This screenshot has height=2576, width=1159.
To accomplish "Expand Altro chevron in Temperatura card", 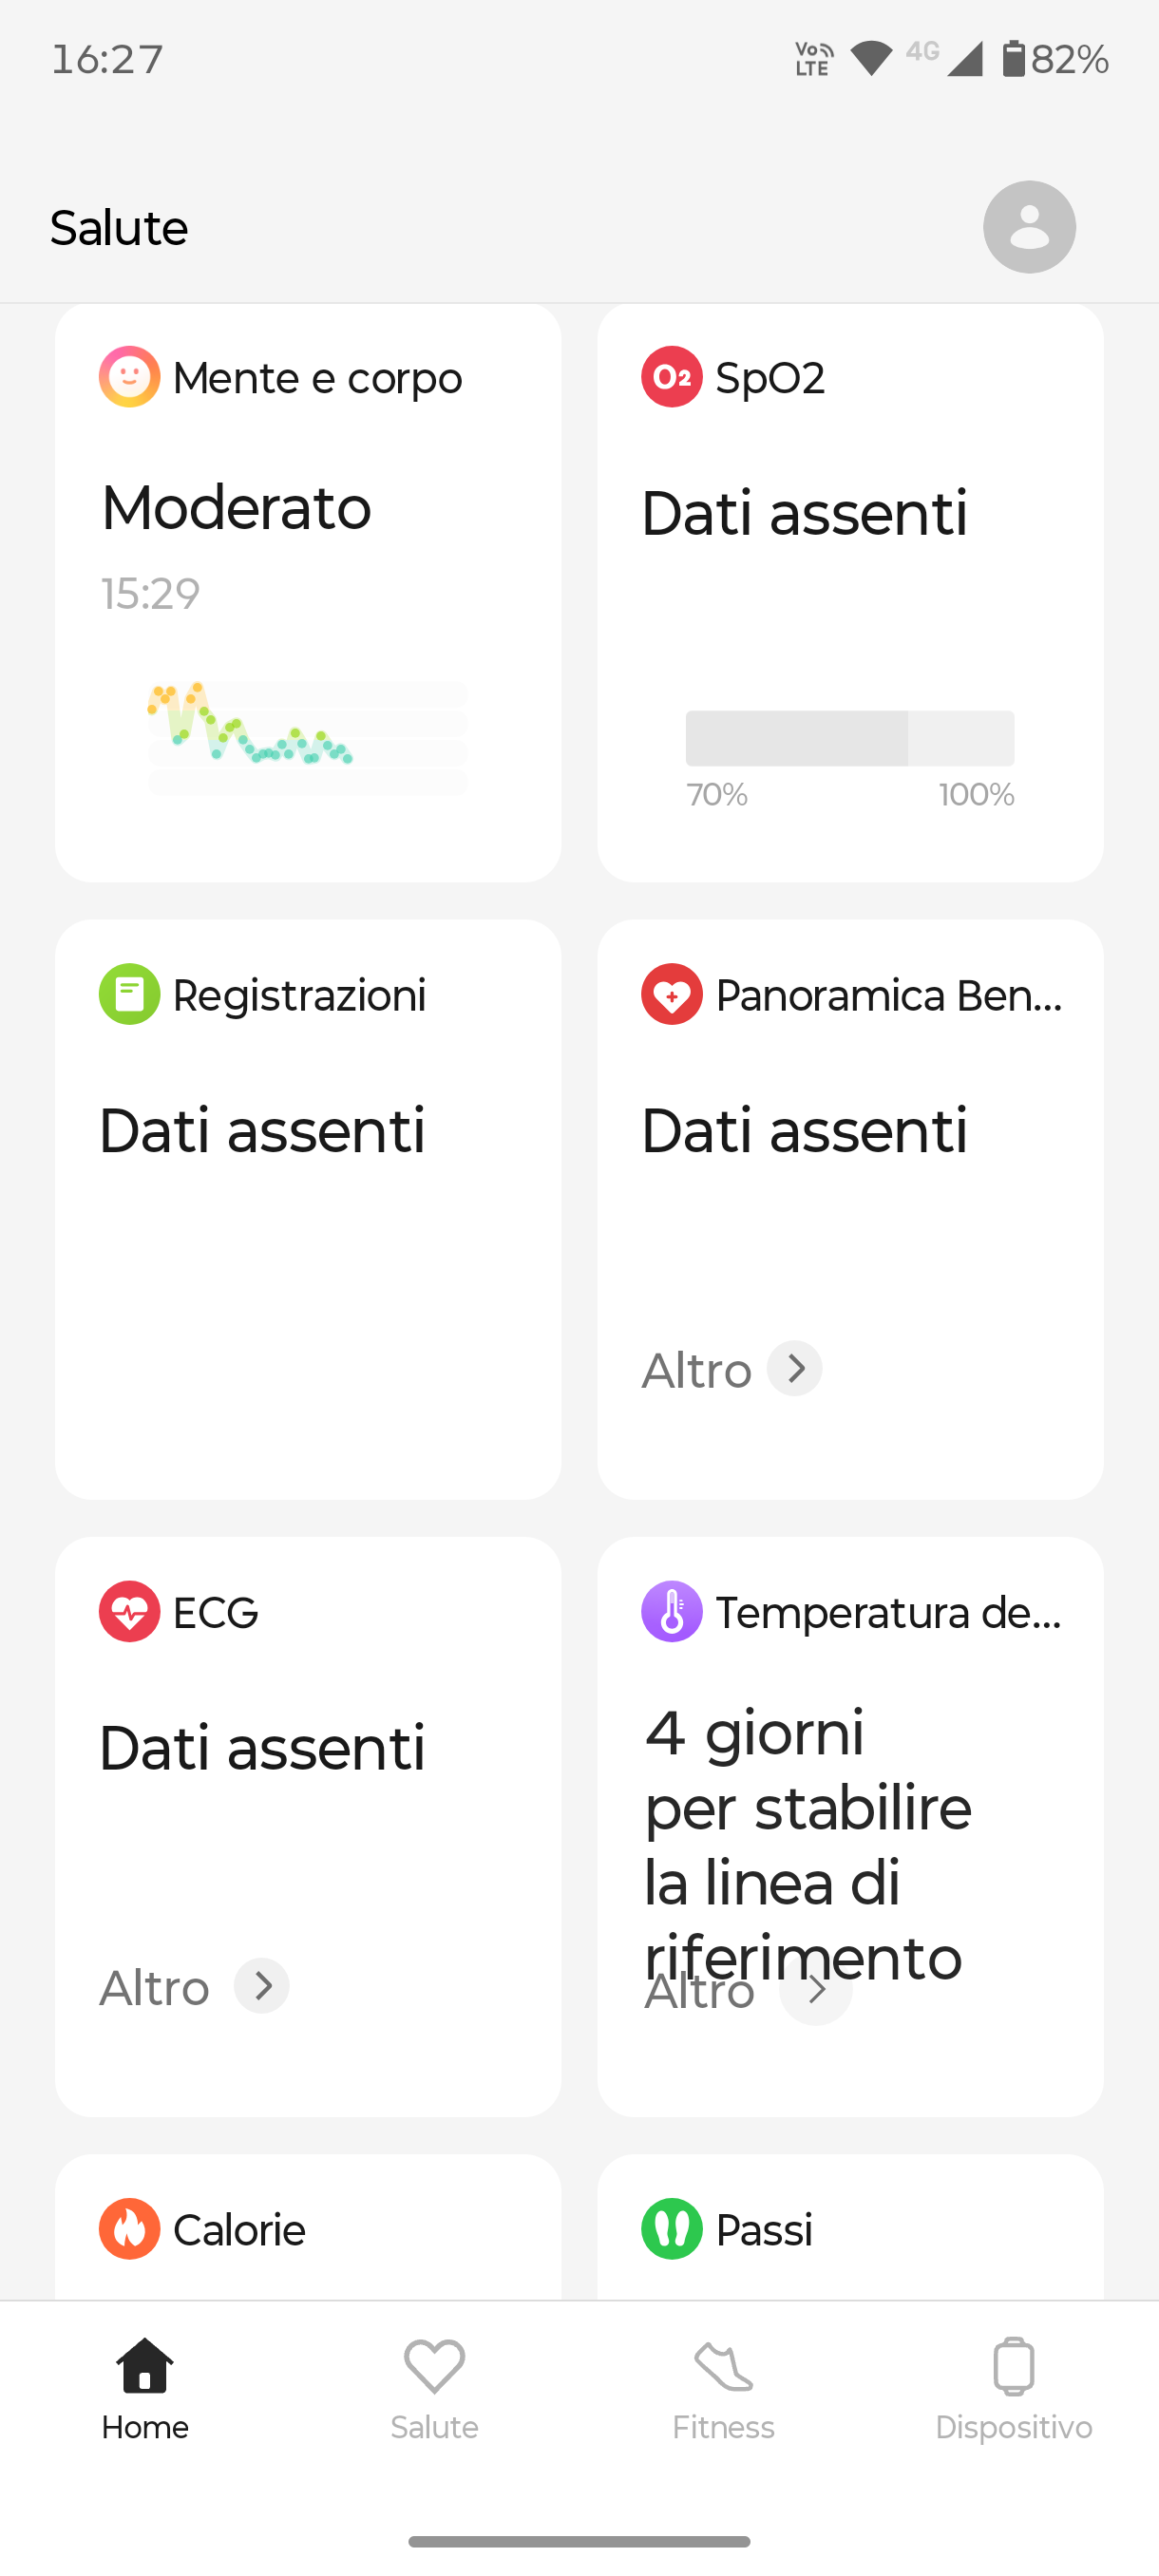I will tap(816, 1990).
